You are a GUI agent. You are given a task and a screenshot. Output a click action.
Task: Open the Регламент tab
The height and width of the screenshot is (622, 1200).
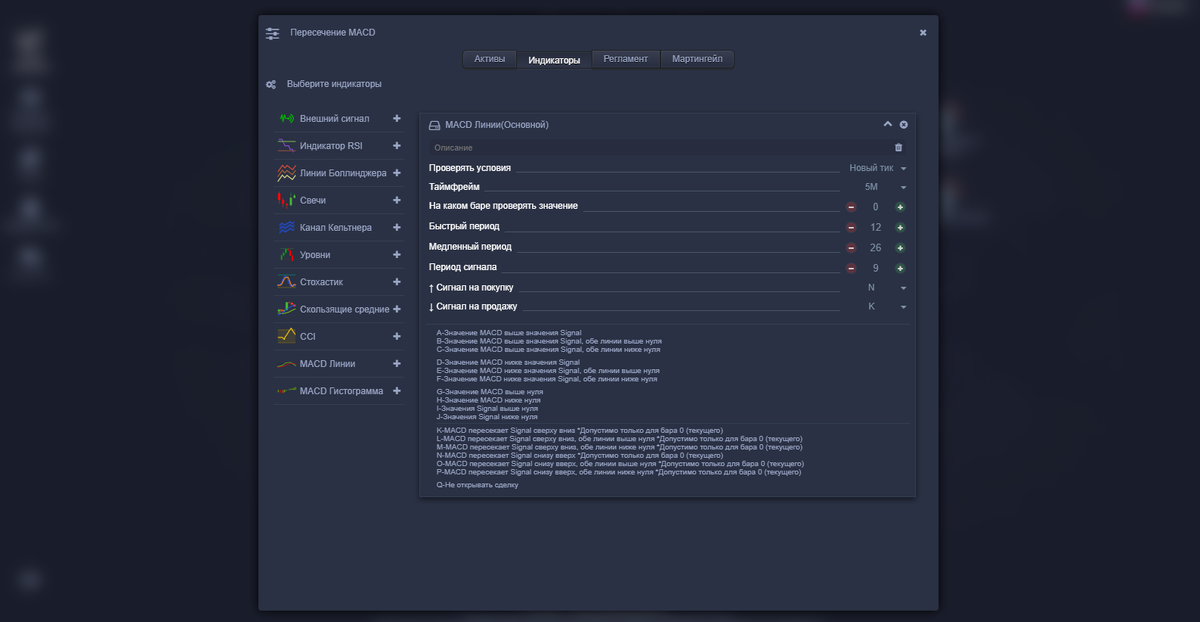click(626, 59)
